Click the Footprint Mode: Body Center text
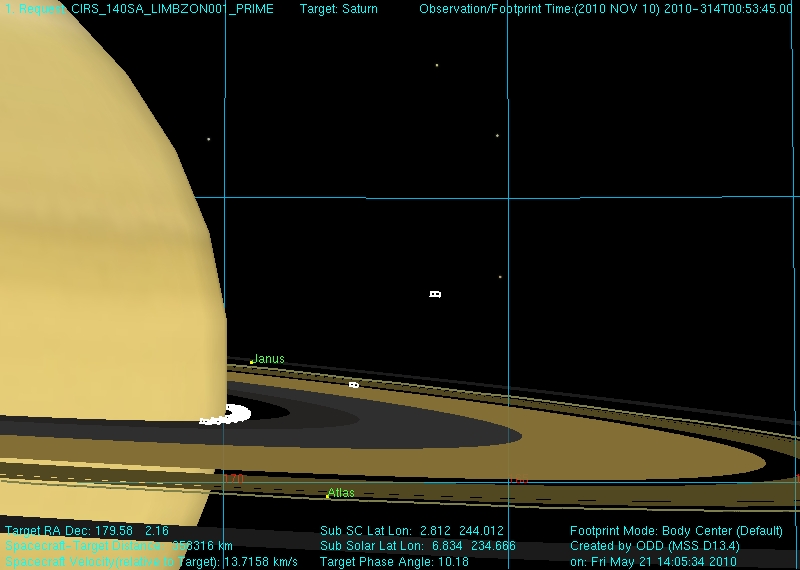The height and width of the screenshot is (570, 800). pyautogui.click(x=676, y=531)
